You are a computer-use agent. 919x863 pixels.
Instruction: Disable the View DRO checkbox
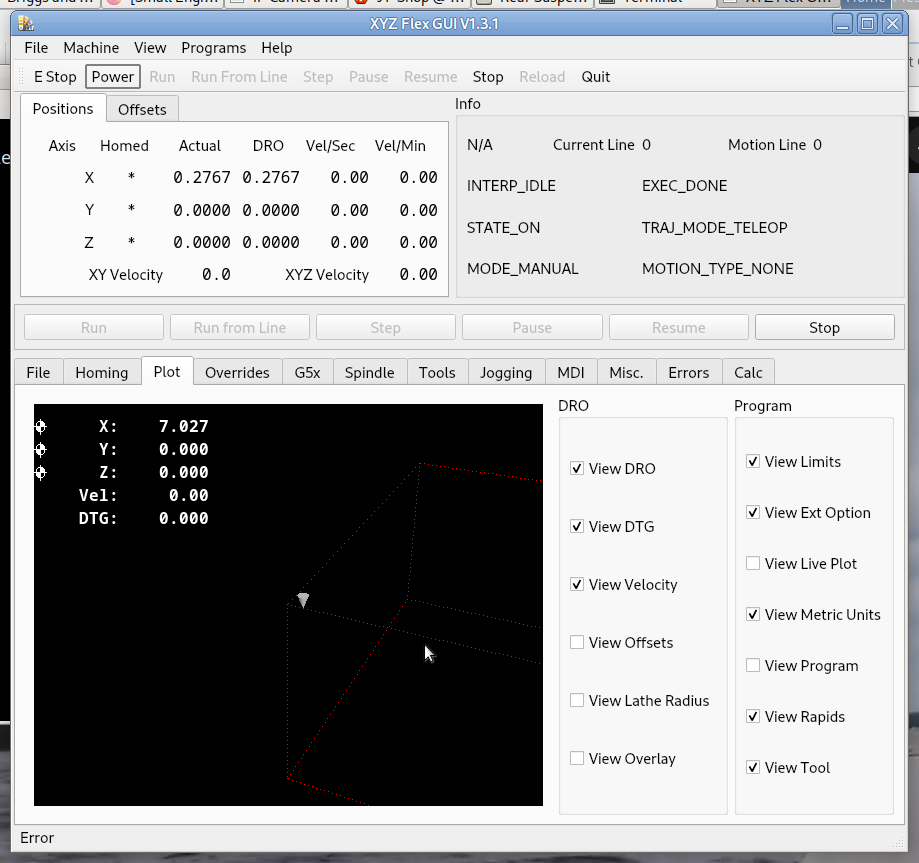[577, 469]
